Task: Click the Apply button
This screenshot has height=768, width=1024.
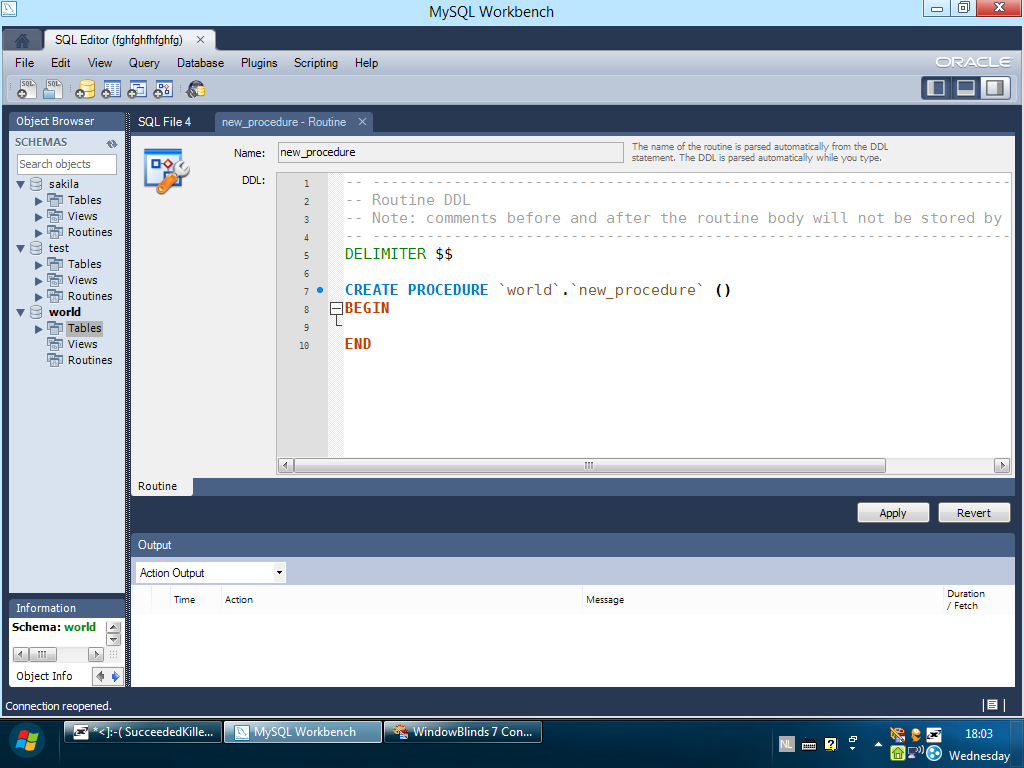Action: [x=893, y=513]
